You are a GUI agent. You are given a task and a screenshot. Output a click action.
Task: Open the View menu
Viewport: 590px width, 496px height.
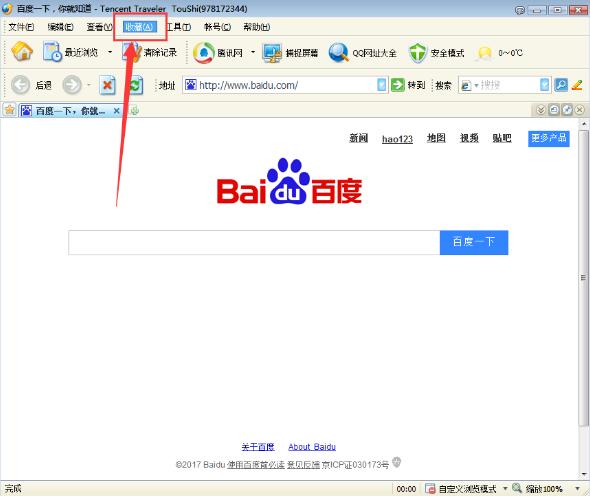99,27
